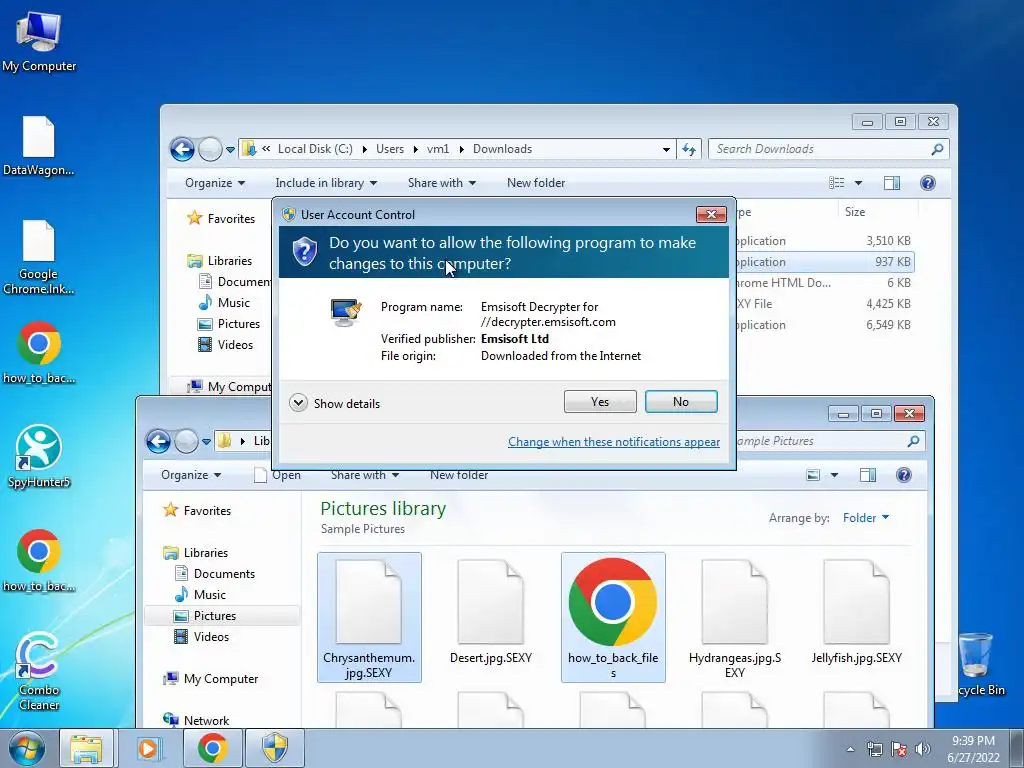The image size is (1024, 768).
Task: Select Network in Pictures window sidebar
Action: 196,720
